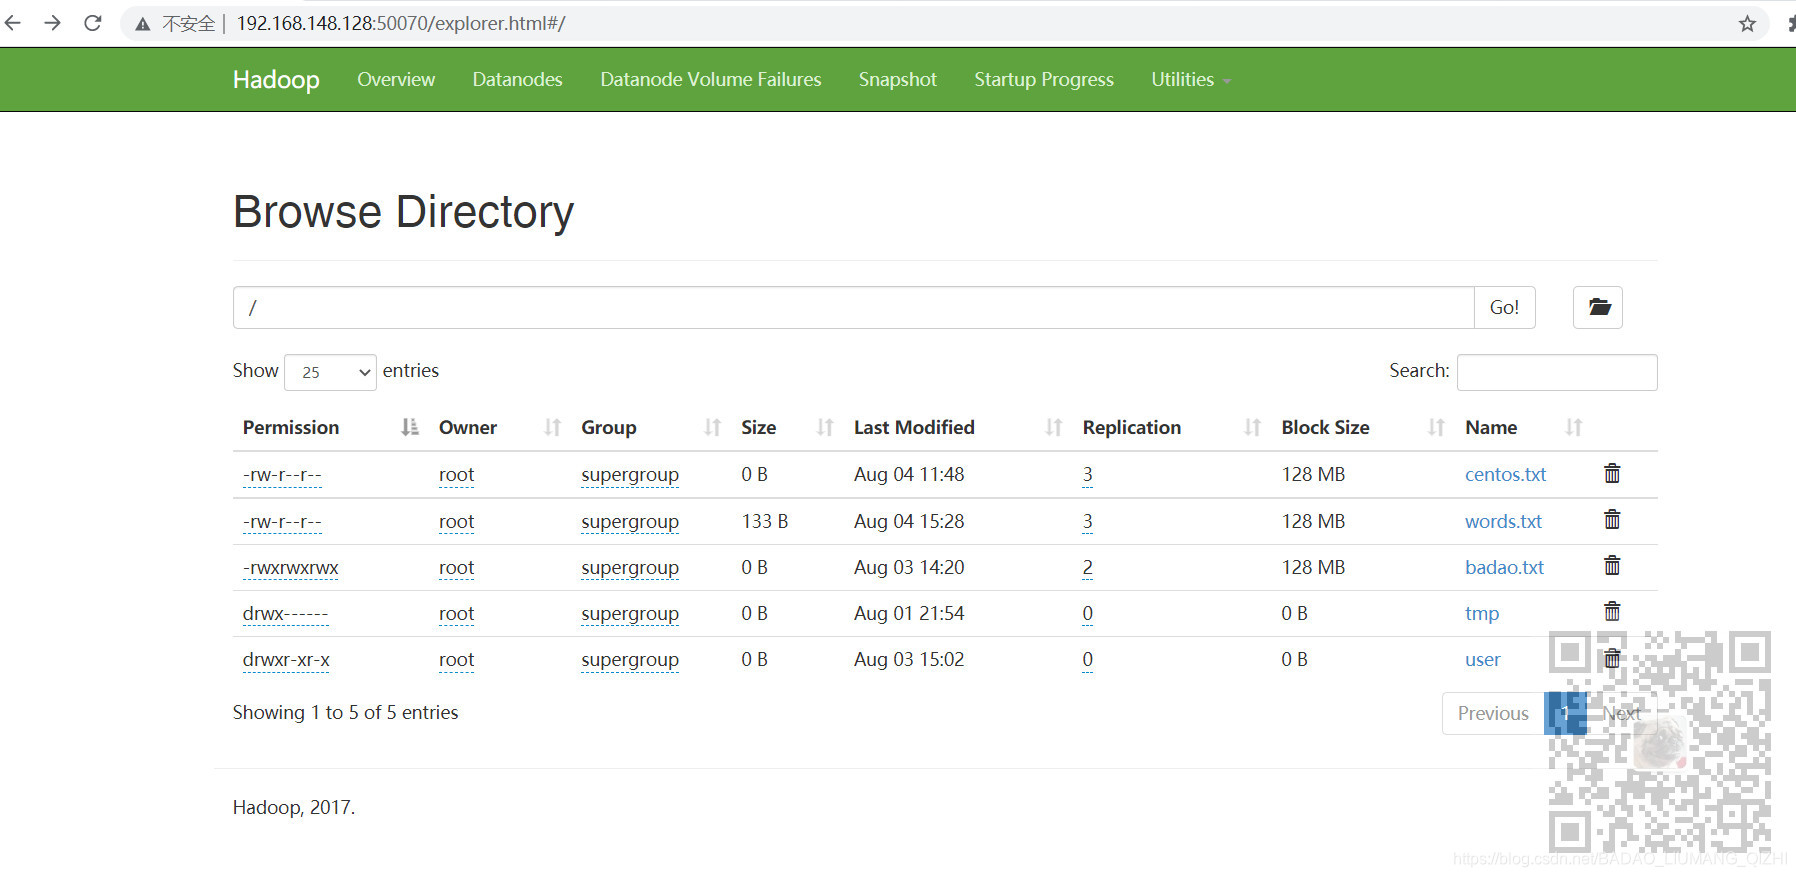Go back in browser history
Image resolution: width=1796 pixels, height=877 pixels.
point(13,23)
